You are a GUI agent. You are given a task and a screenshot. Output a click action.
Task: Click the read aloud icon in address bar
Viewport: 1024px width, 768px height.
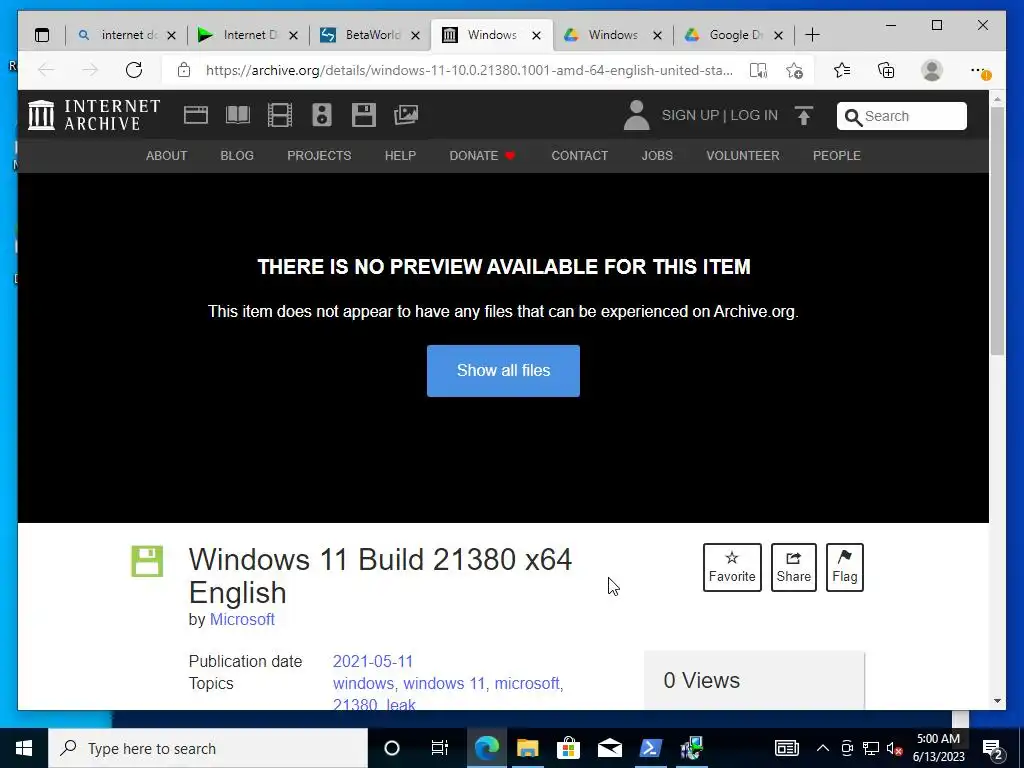(x=758, y=71)
